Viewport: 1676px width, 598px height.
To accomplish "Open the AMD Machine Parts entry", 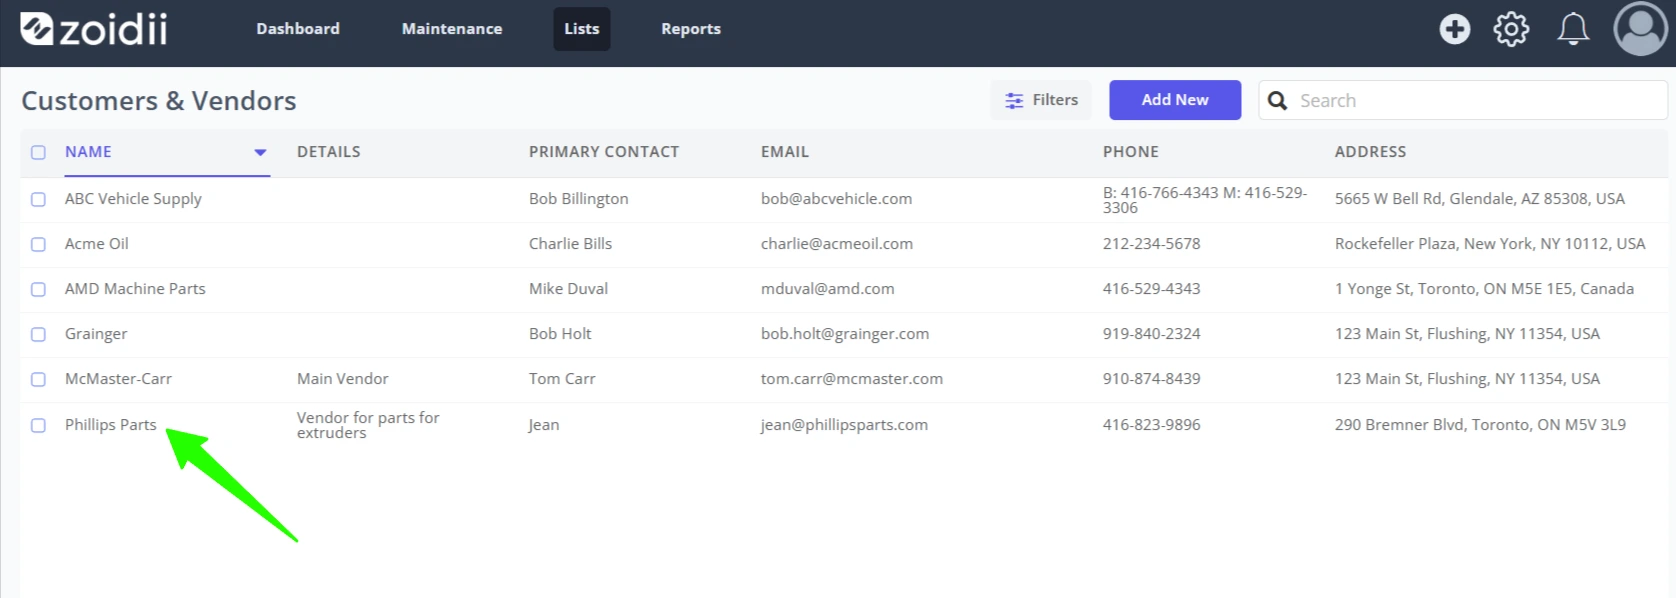I will point(135,289).
